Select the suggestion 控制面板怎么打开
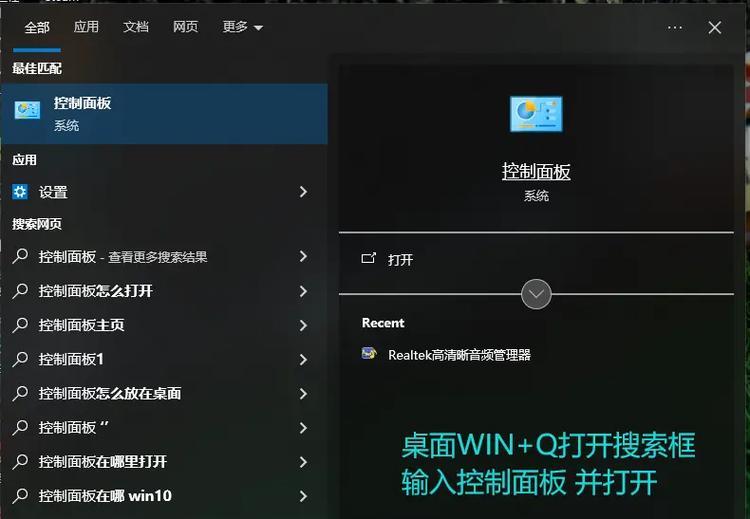 click(164, 291)
